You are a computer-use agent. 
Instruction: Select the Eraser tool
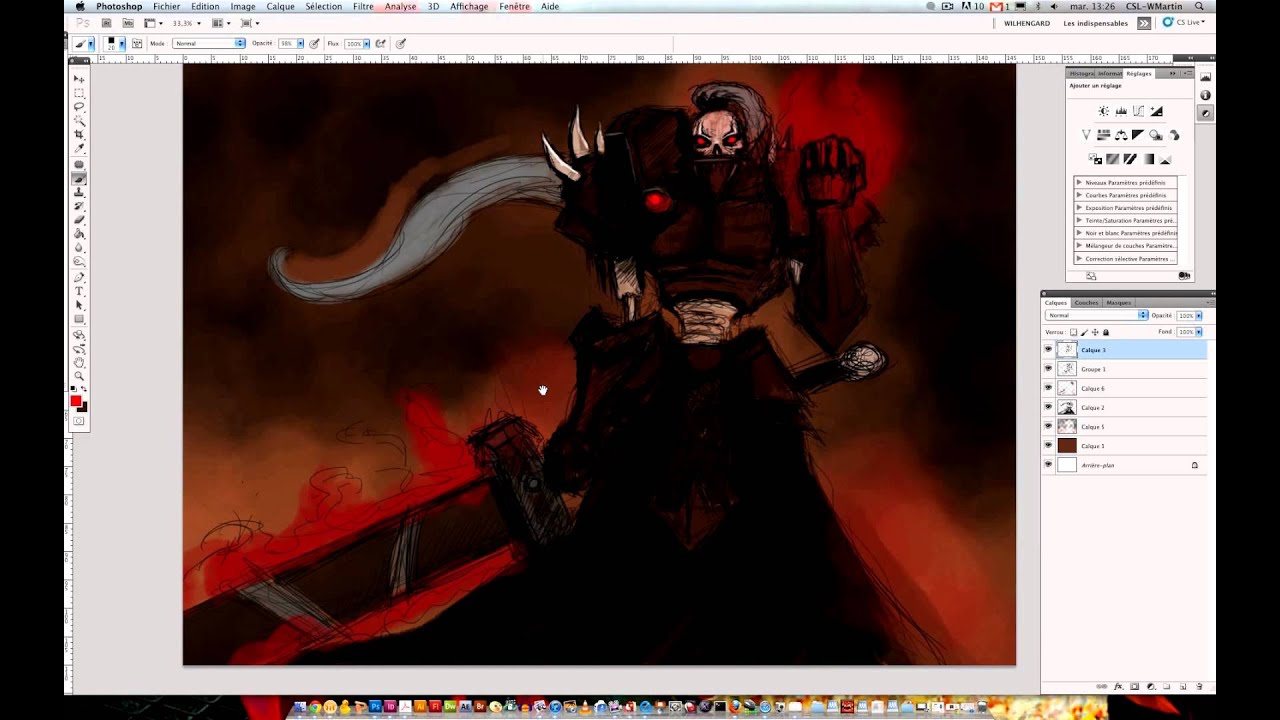point(79,219)
